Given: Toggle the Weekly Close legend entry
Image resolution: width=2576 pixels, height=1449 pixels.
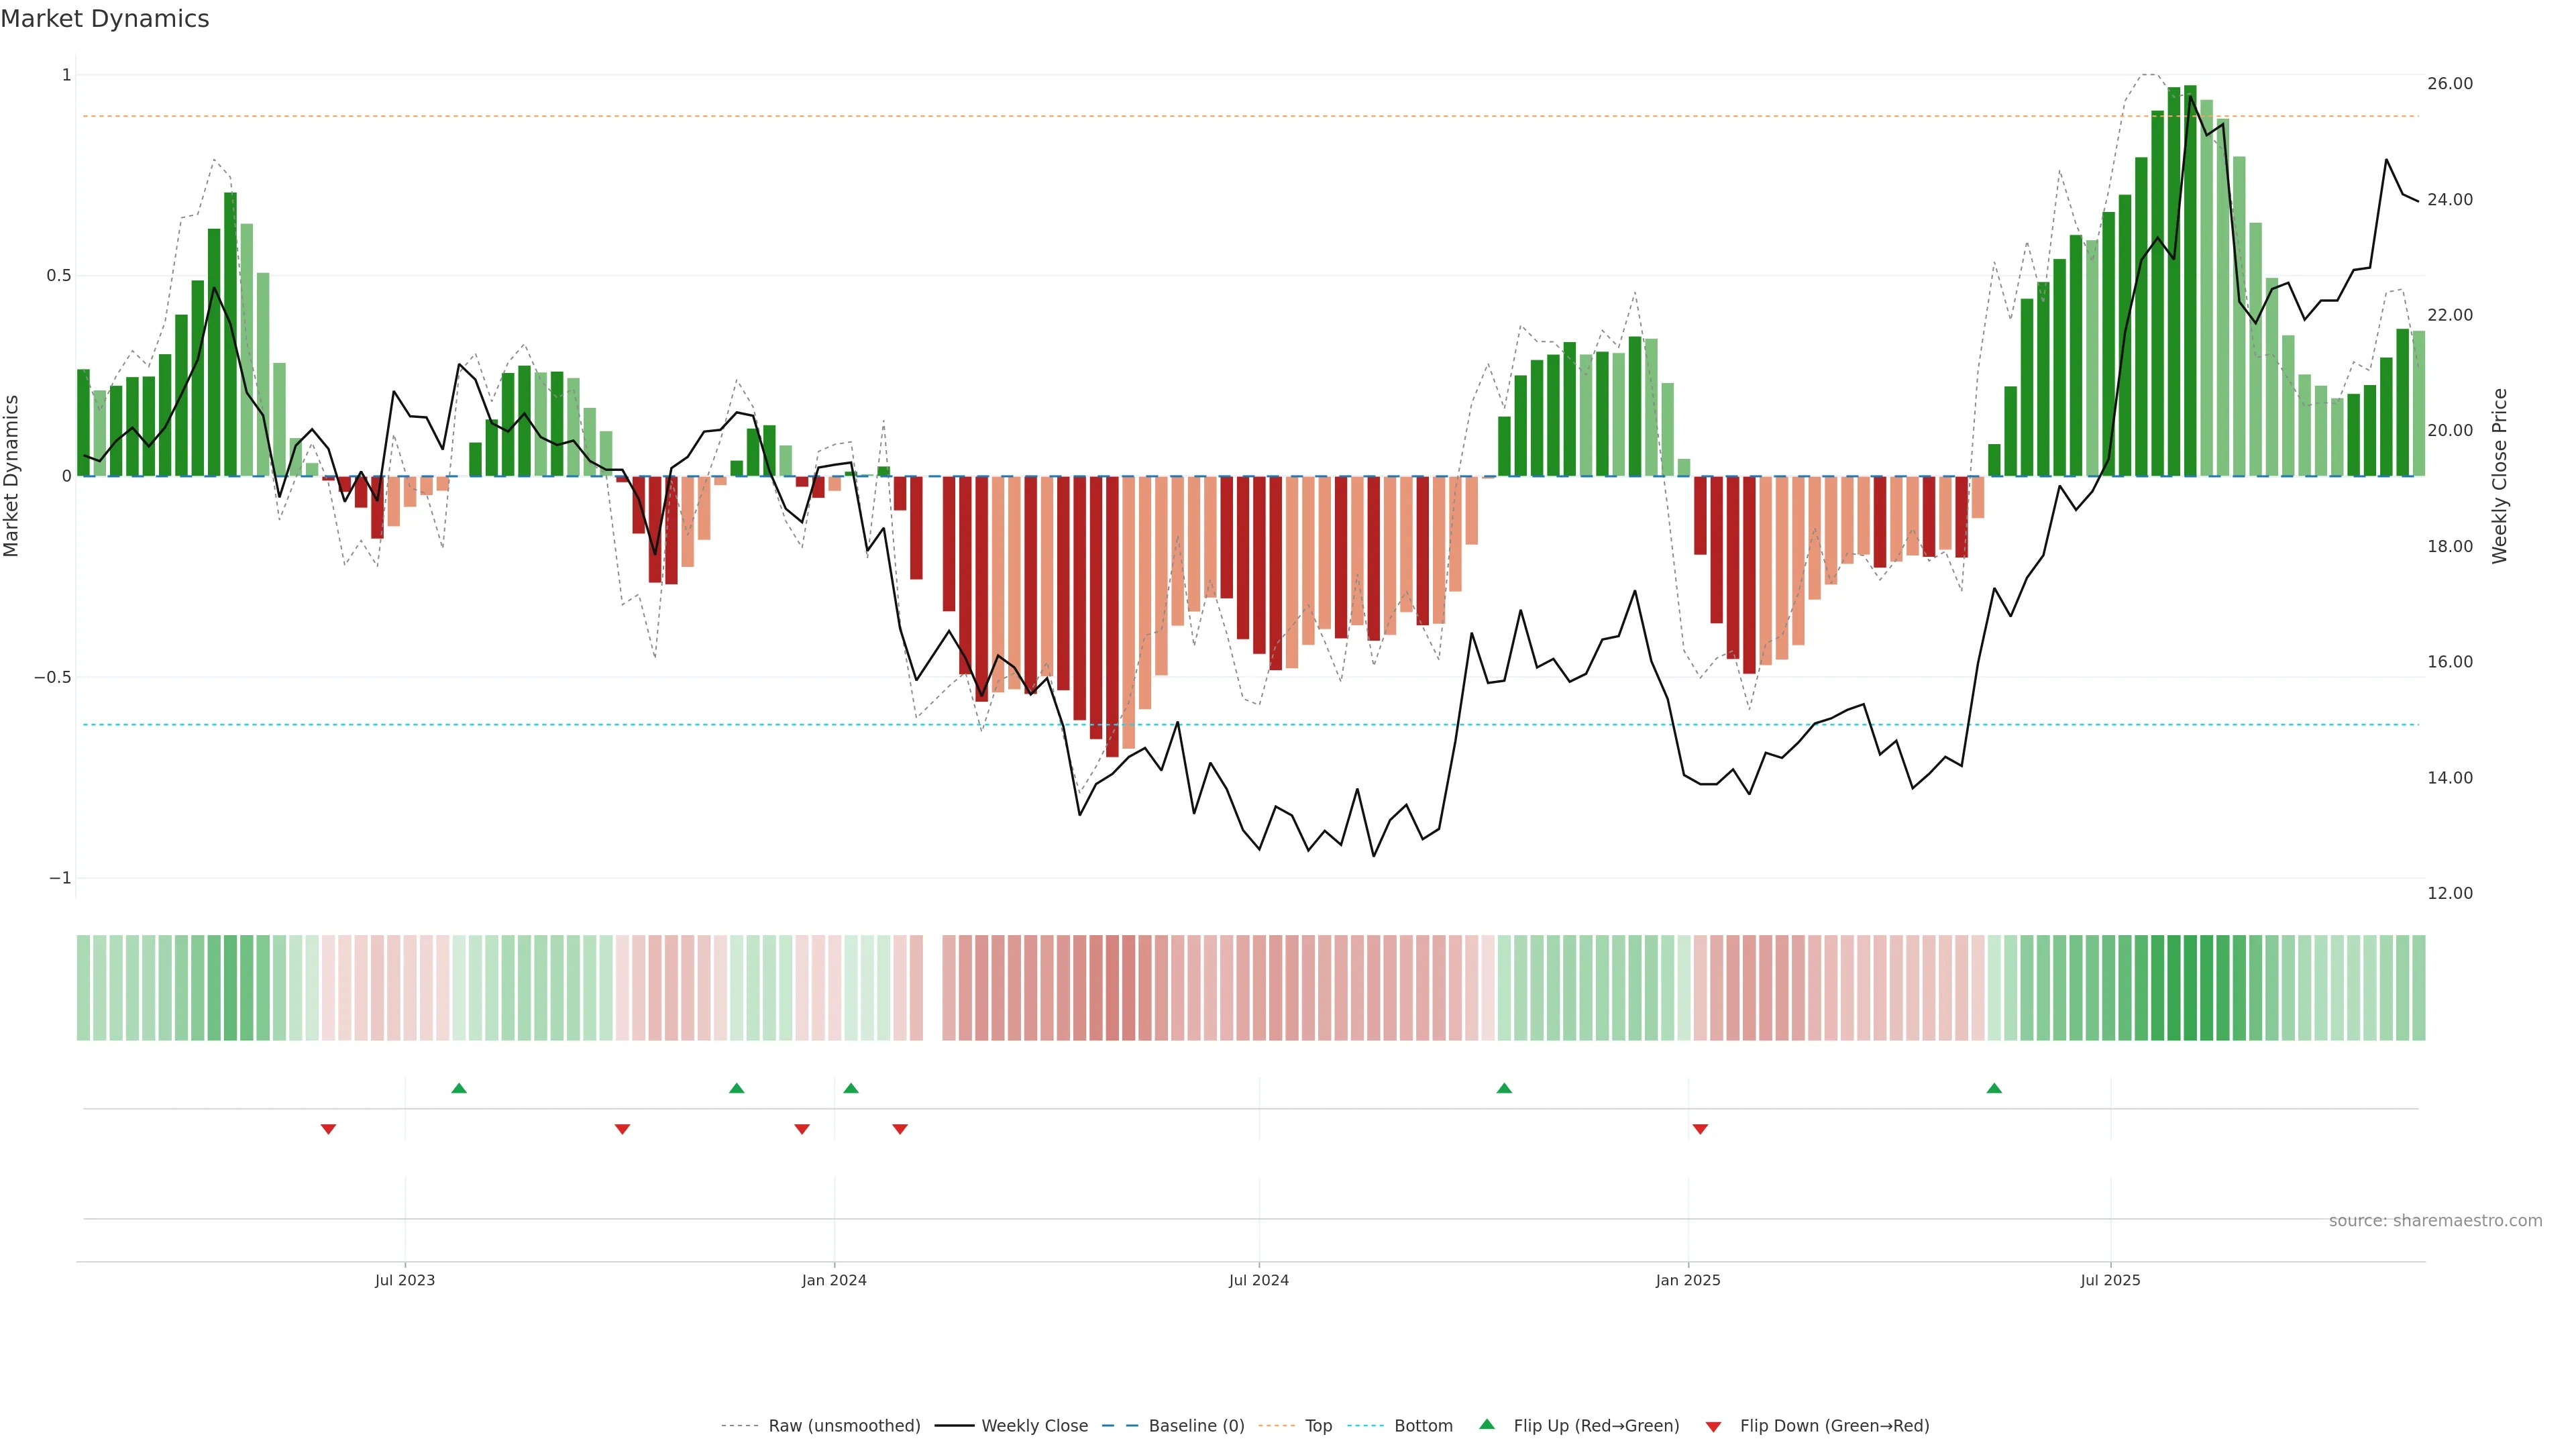Looking at the screenshot, I should pos(1034,1426).
